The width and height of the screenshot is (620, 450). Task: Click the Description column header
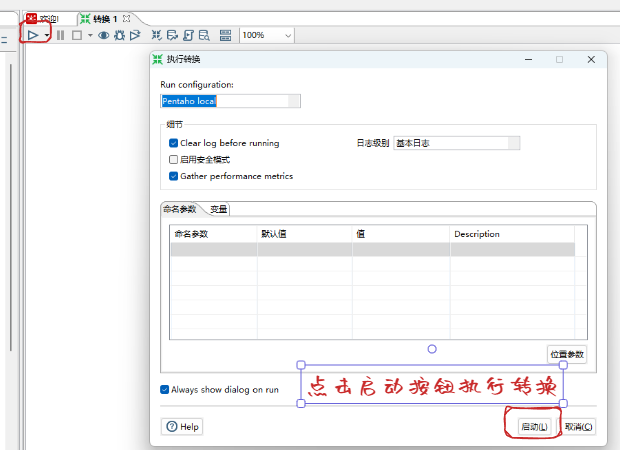(x=512, y=234)
